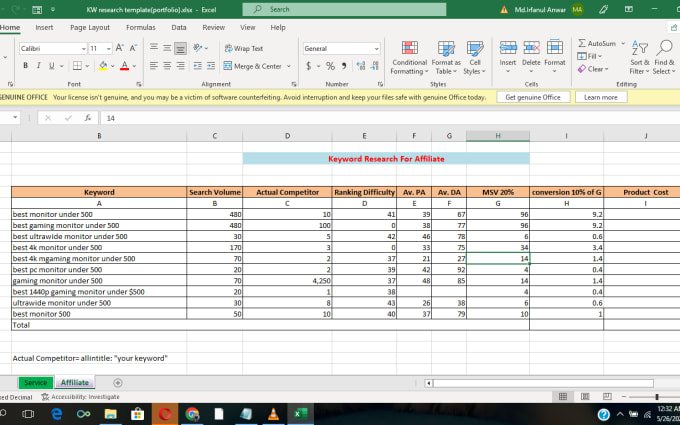Open Conditional Formatting
Screen dimensions: 680x425
click(x=409, y=58)
